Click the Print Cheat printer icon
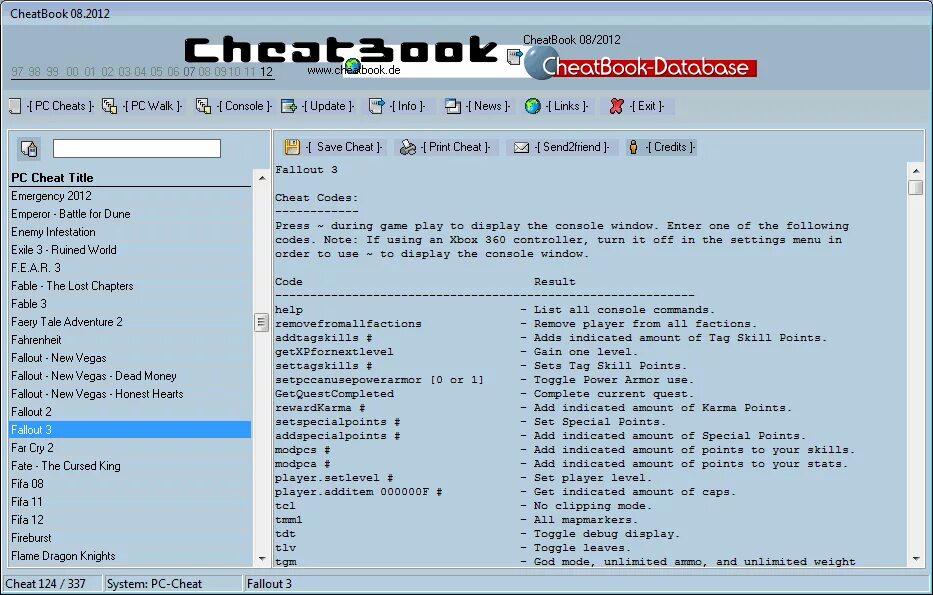Viewport: 933px width, 595px height. point(408,147)
